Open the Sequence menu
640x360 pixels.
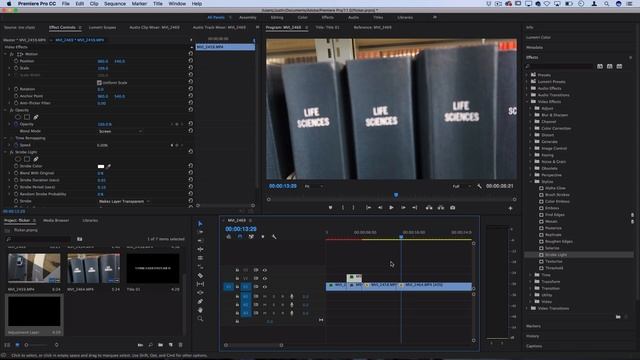pyautogui.click(x=115, y=4)
